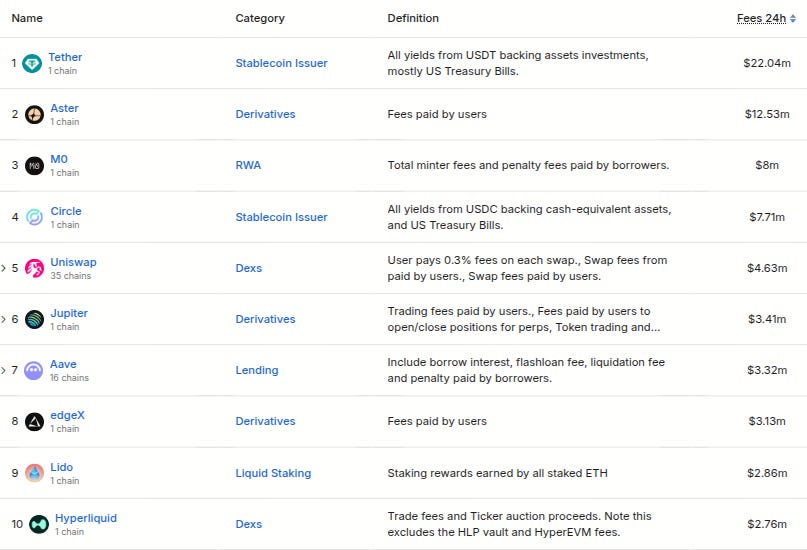The width and height of the screenshot is (807, 550).
Task: Open the Aave protocol link
Action: pyautogui.click(x=63, y=364)
